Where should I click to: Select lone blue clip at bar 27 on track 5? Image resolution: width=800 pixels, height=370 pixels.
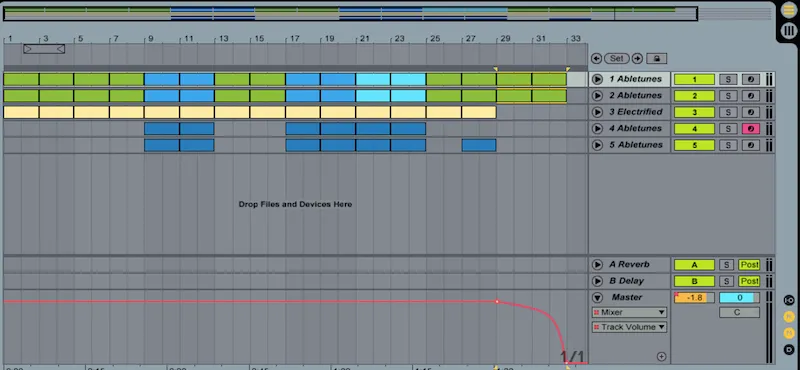tap(479, 145)
